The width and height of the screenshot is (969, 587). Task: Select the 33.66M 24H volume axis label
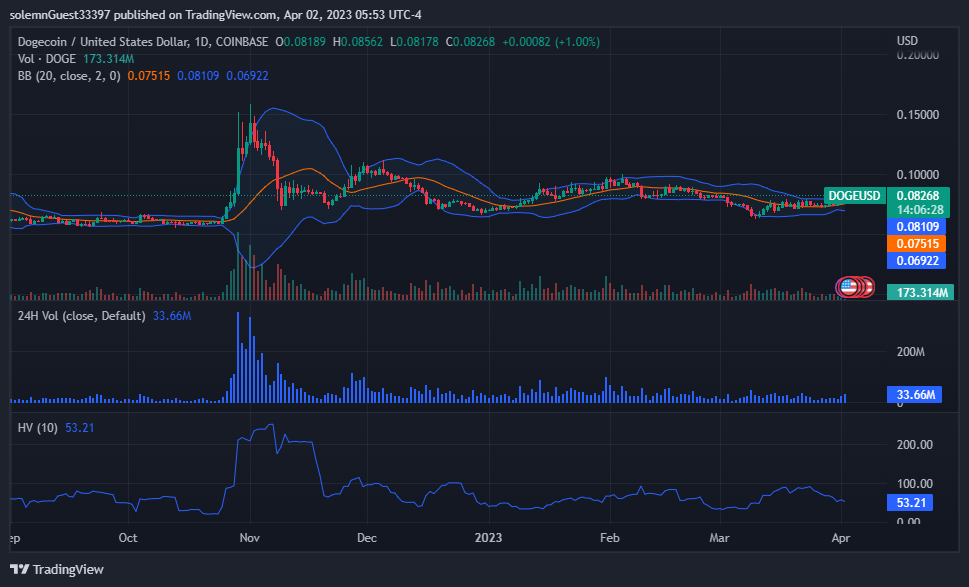[915, 395]
